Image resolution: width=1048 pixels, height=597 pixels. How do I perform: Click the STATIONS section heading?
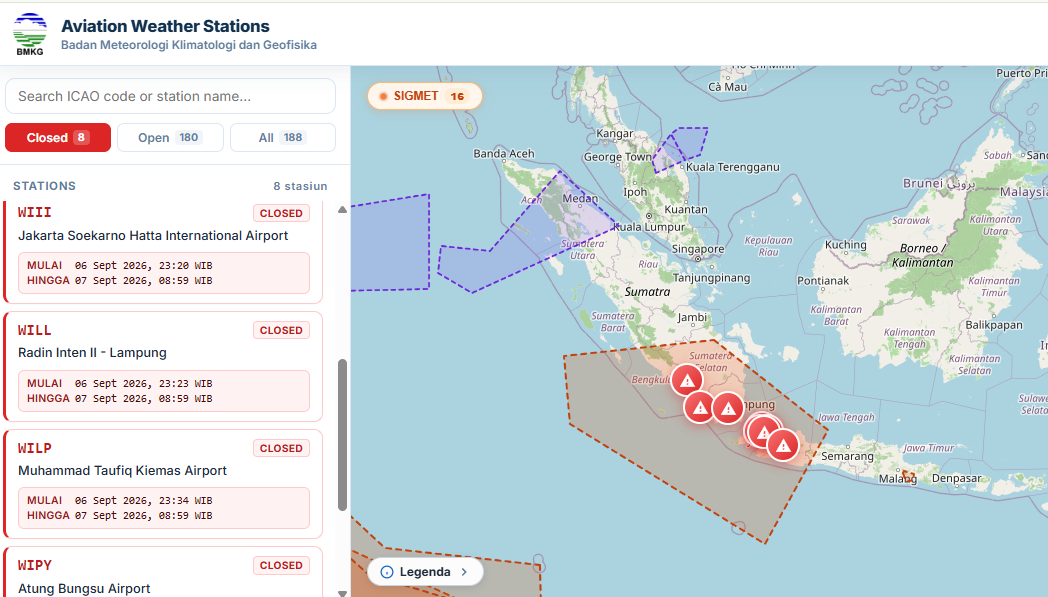pyautogui.click(x=45, y=186)
